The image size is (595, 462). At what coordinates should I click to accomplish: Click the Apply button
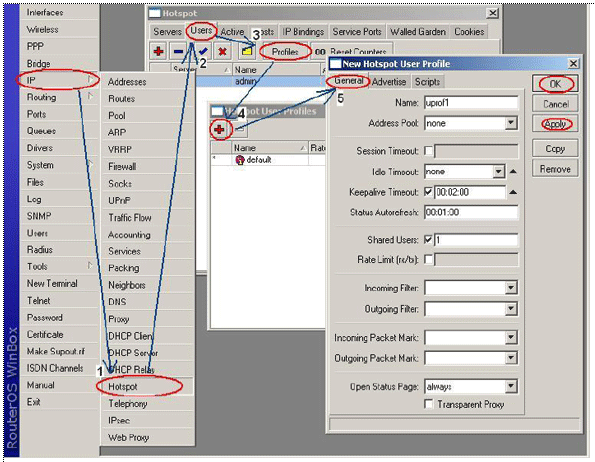(555, 124)
